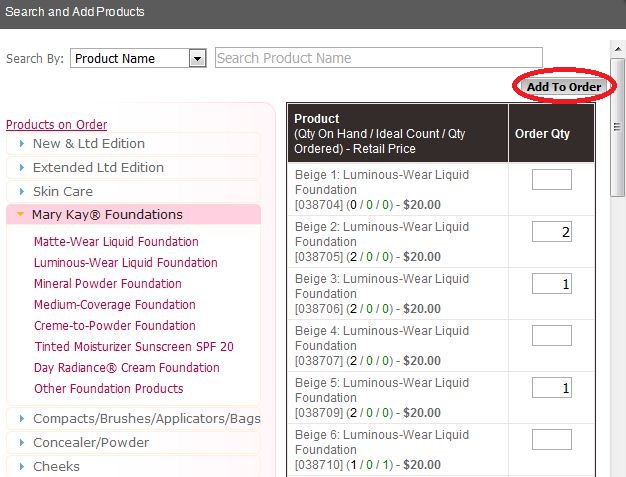Open the Luminous-Wear Liquid Foundation link

point(126,263)
